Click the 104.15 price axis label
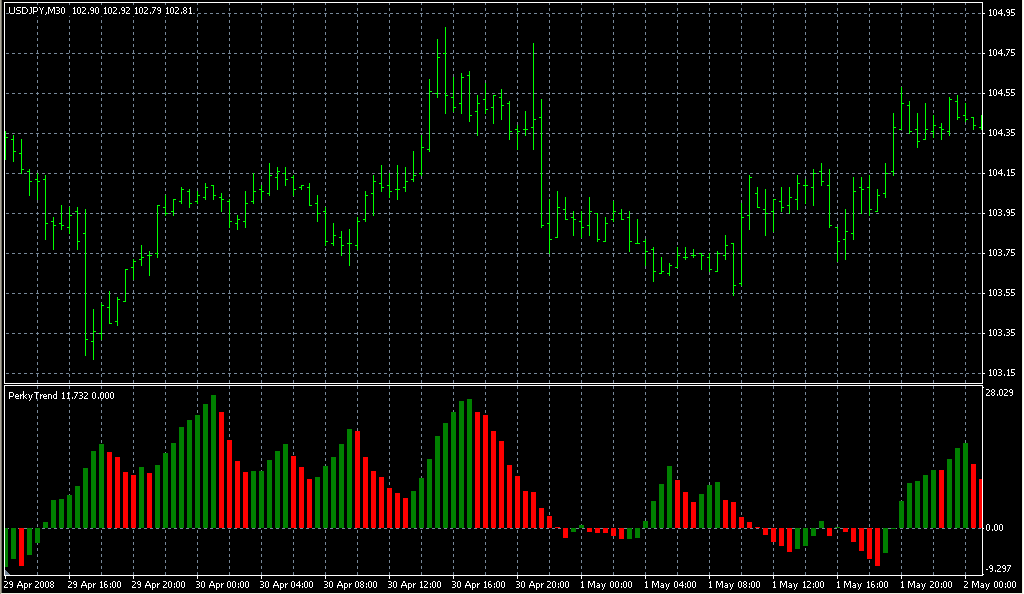 coord(1000,173)
